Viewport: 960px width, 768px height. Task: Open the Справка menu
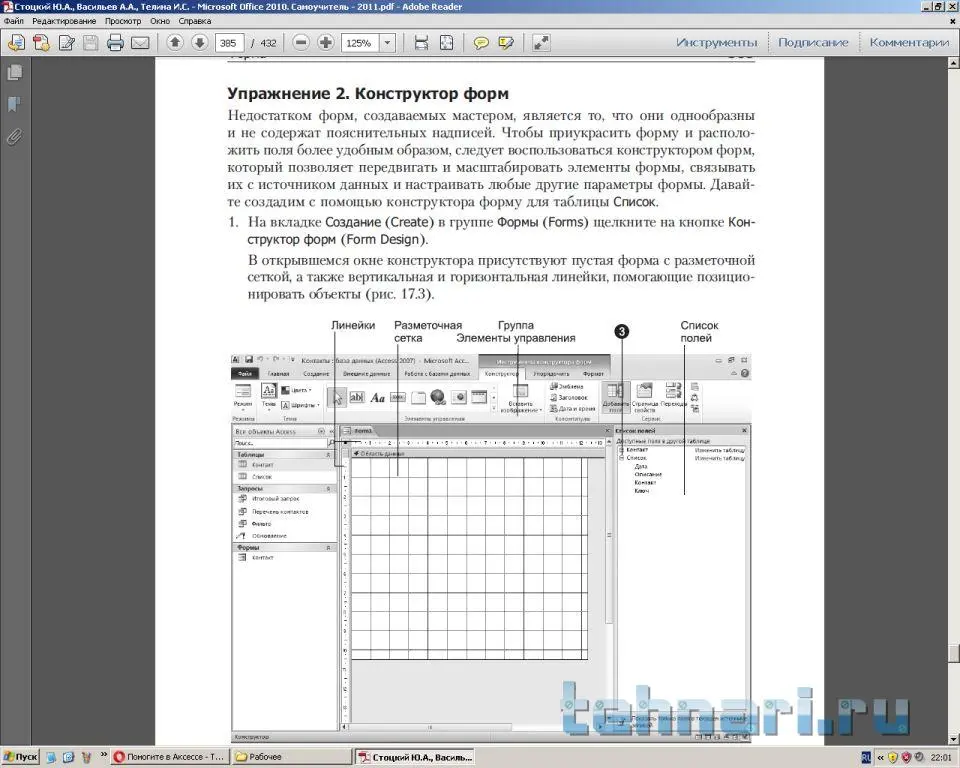click(x=195, y=21)
